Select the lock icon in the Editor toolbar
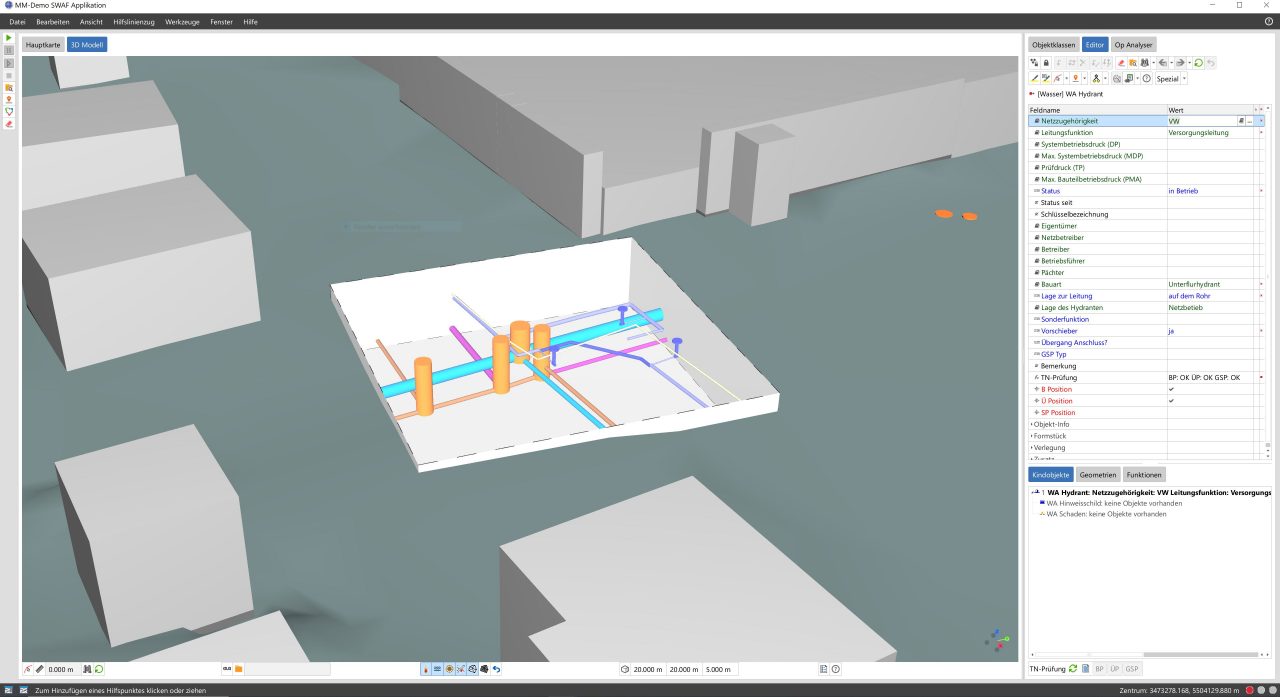The image size is (1280, 697). (1046, 62)
